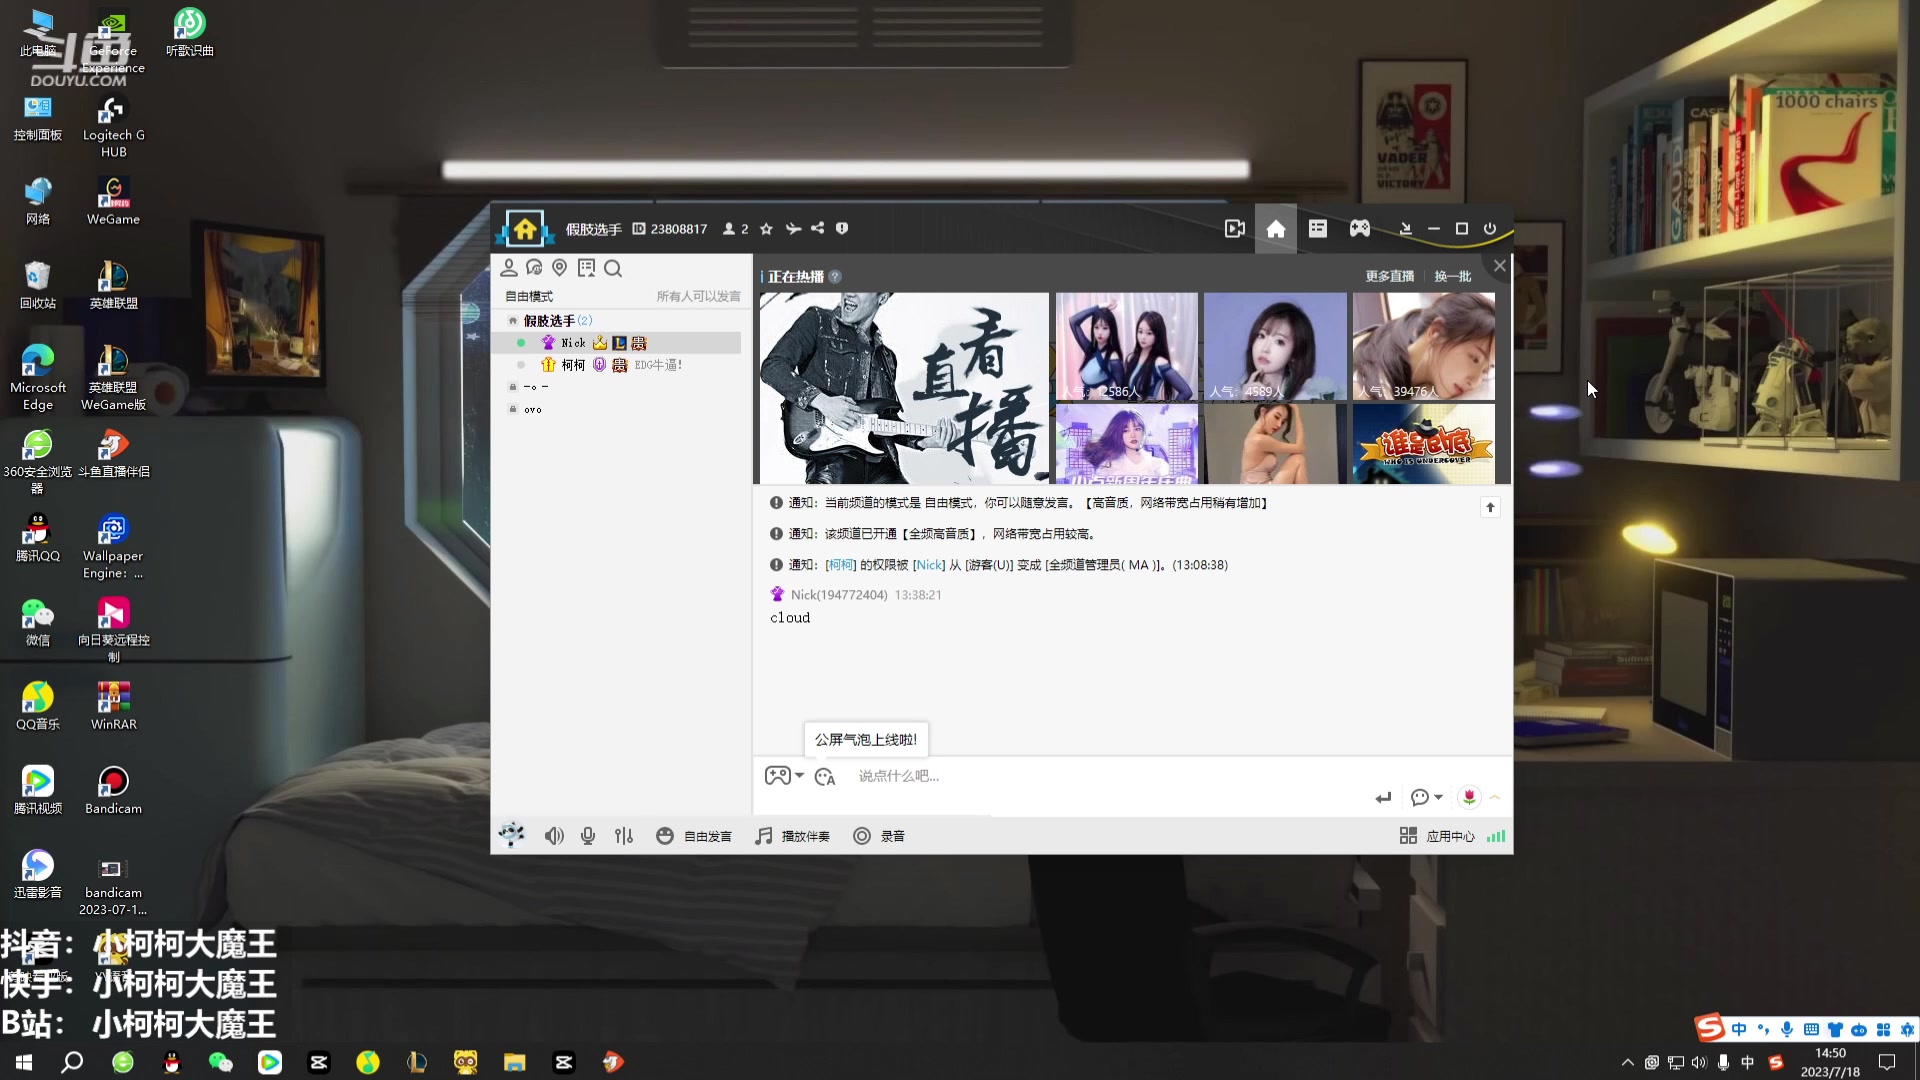1920x1080 pixels.
Task: Close the 正在热播 live panel
Action: tap(1499, 266)
